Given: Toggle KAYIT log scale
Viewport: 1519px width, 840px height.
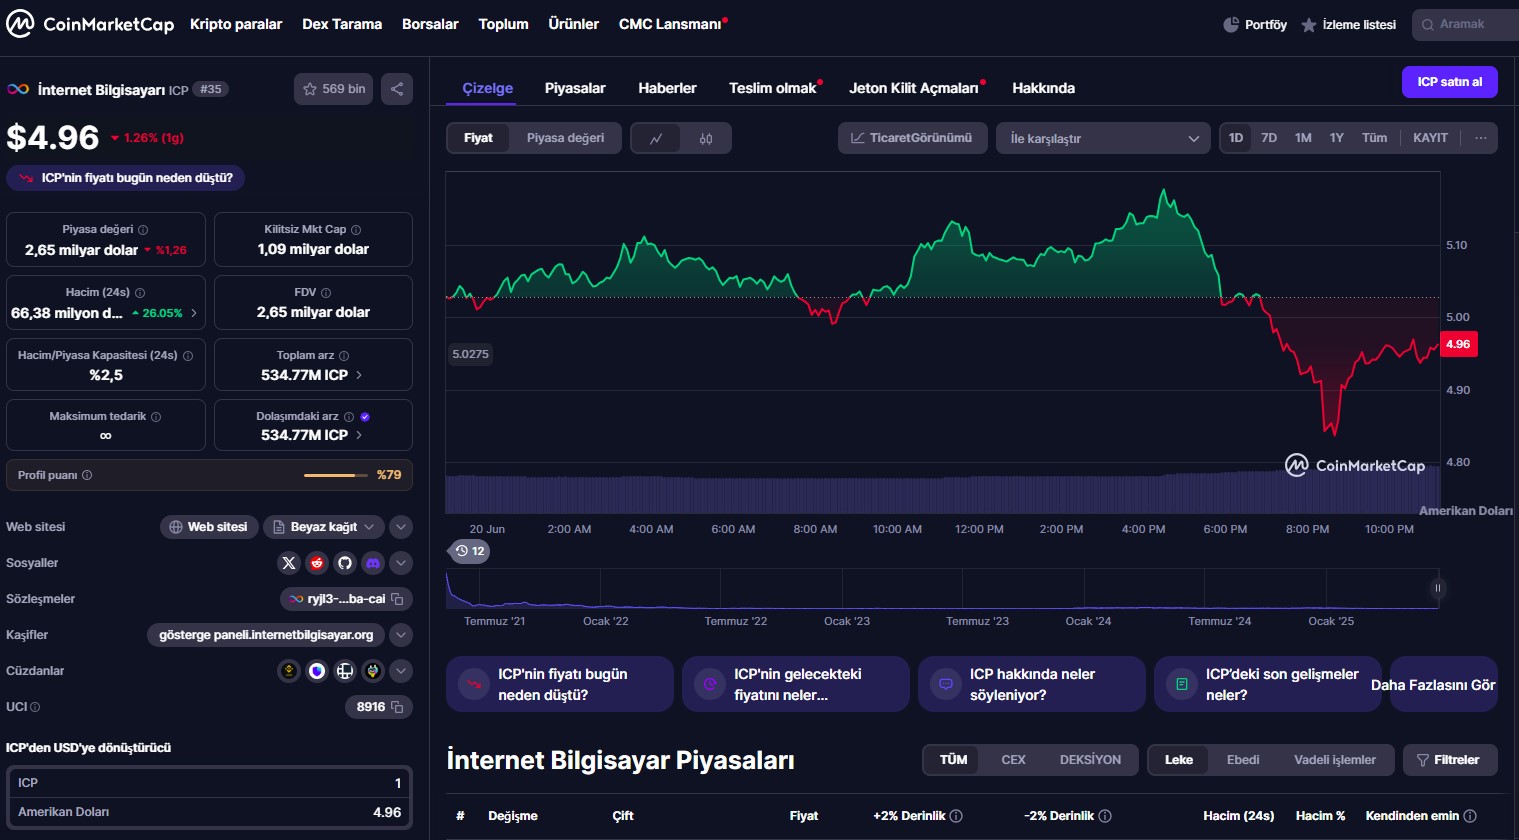Looking at the screenshot, I should tap(1430, 138).
